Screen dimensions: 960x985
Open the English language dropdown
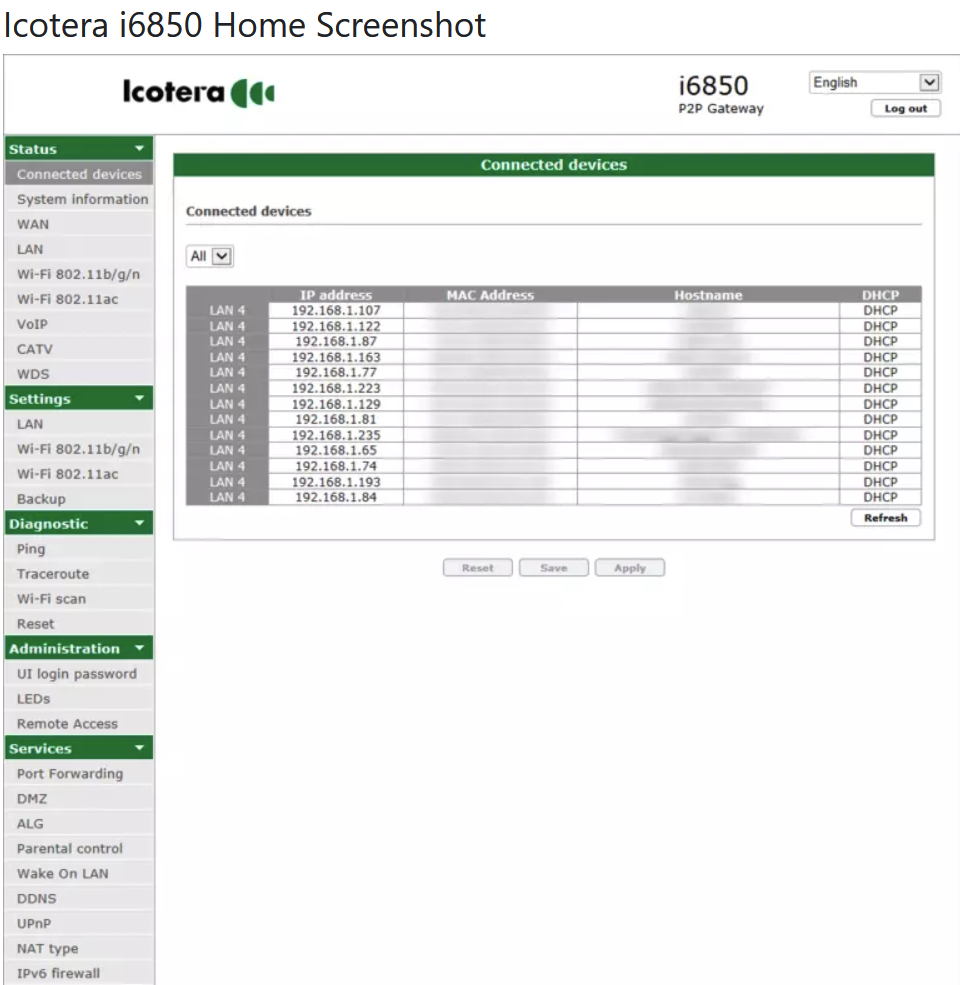coord(875,82)
